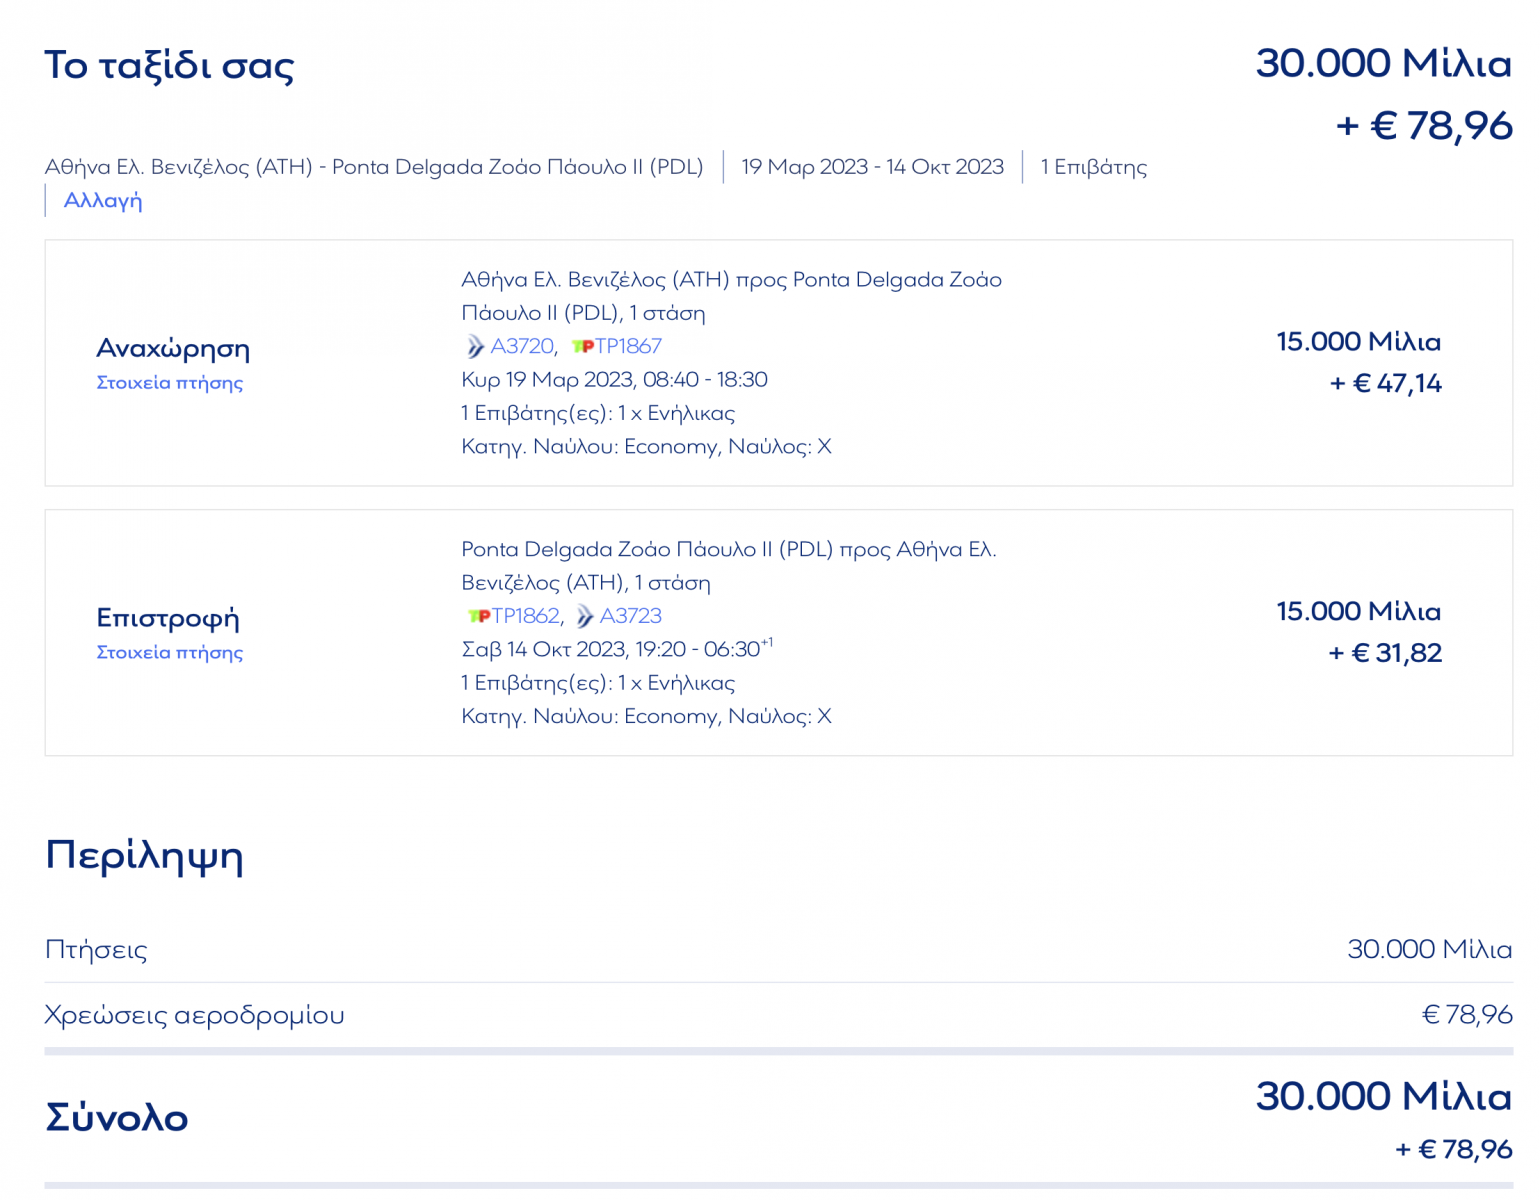Click the Σύνολο total label

point(117,1118)
